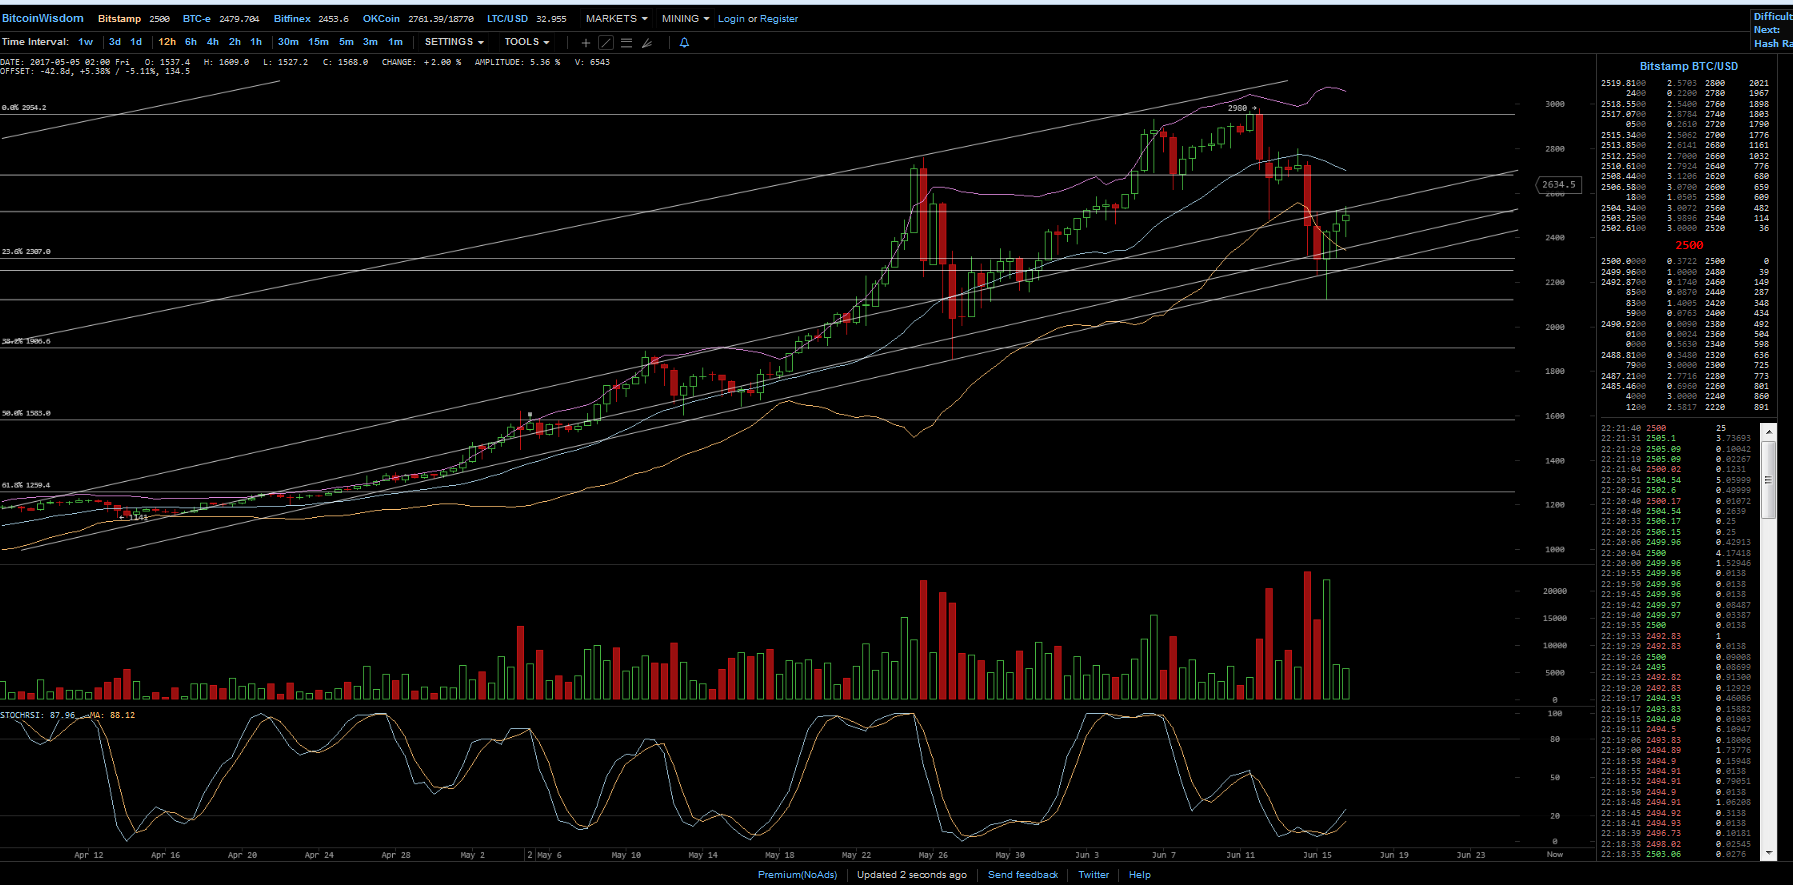Click the 2519.81 top ask price row
Viewport: 1793px width, 885px height.
1685,83
